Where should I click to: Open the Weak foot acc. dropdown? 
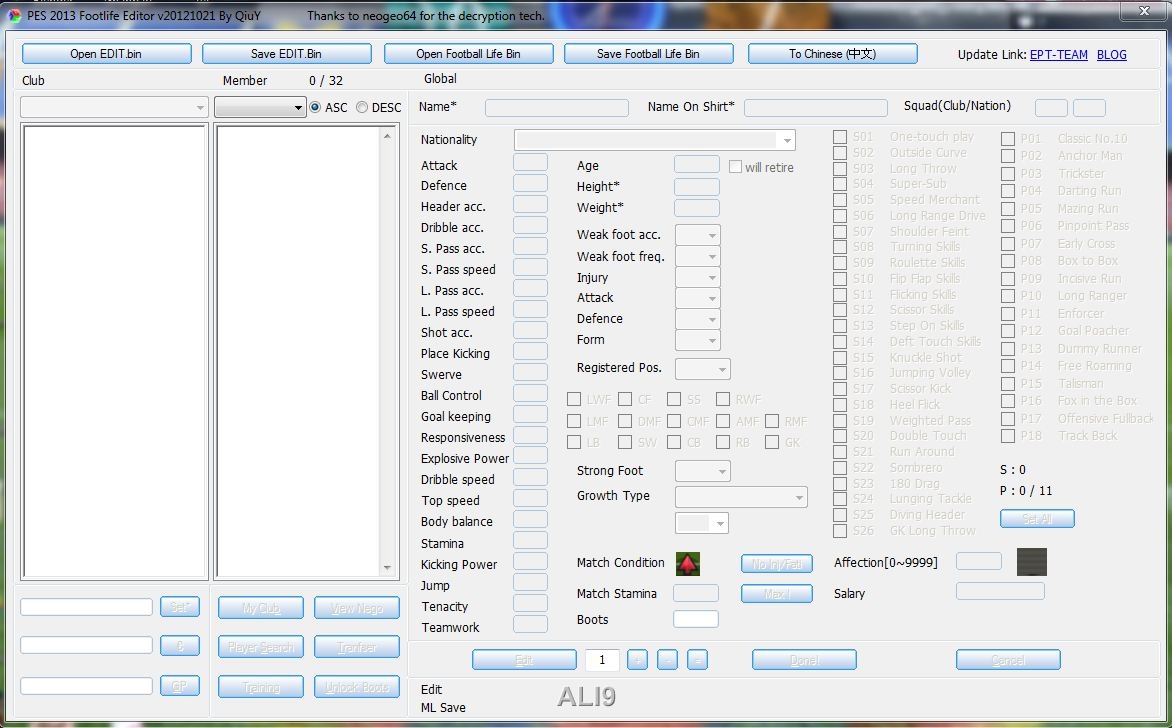(697, 235)
